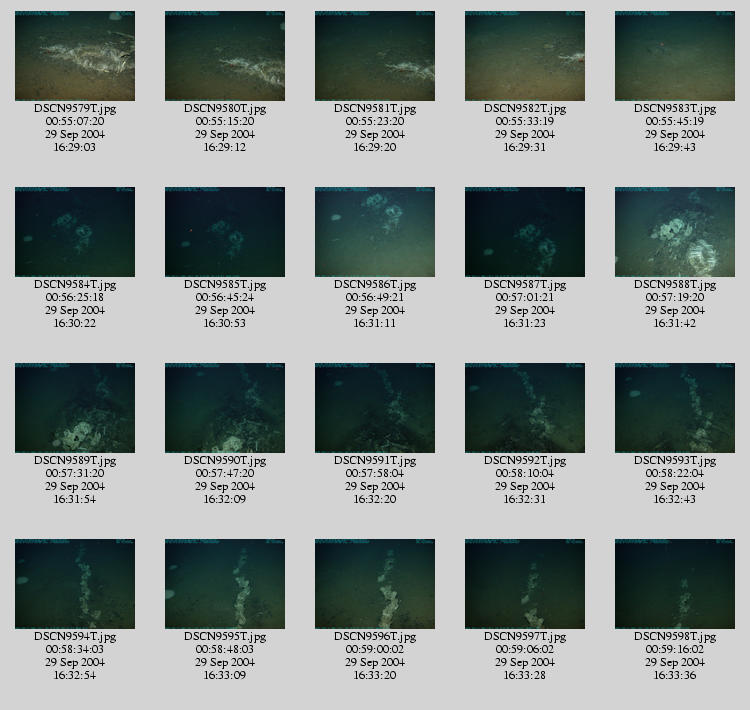Open thumbnail DSCN9594T.jpg
The height and width of the screenshot is (710, 750).
coord(75,584)
